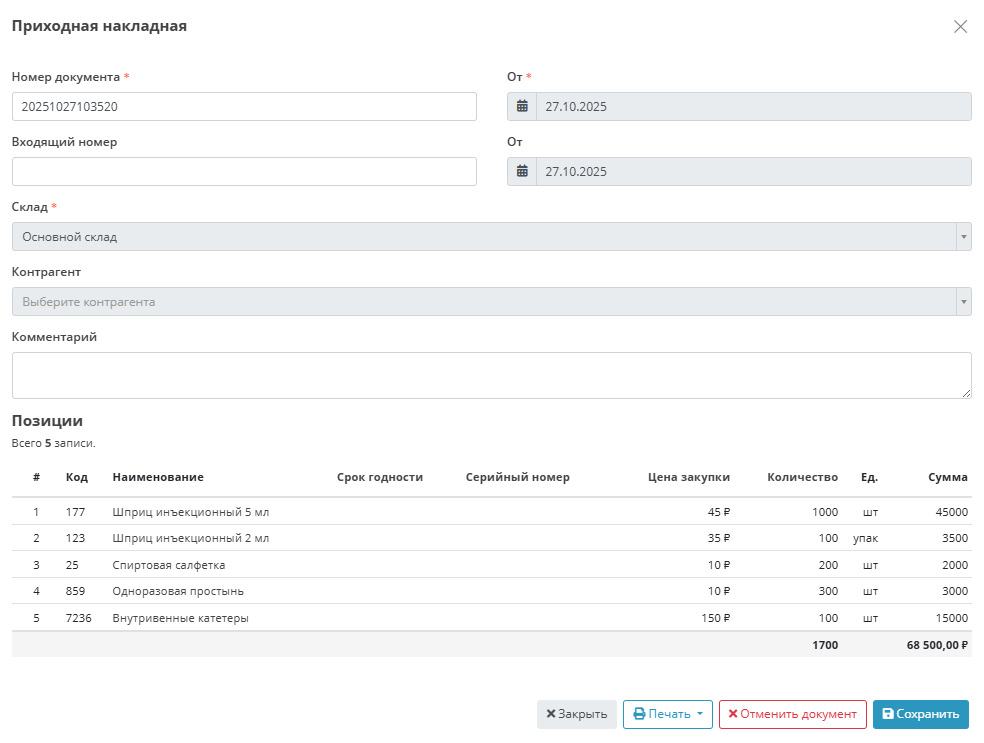
Task: Focus the Входящий номер input field
Action: (x=244, y=172)
